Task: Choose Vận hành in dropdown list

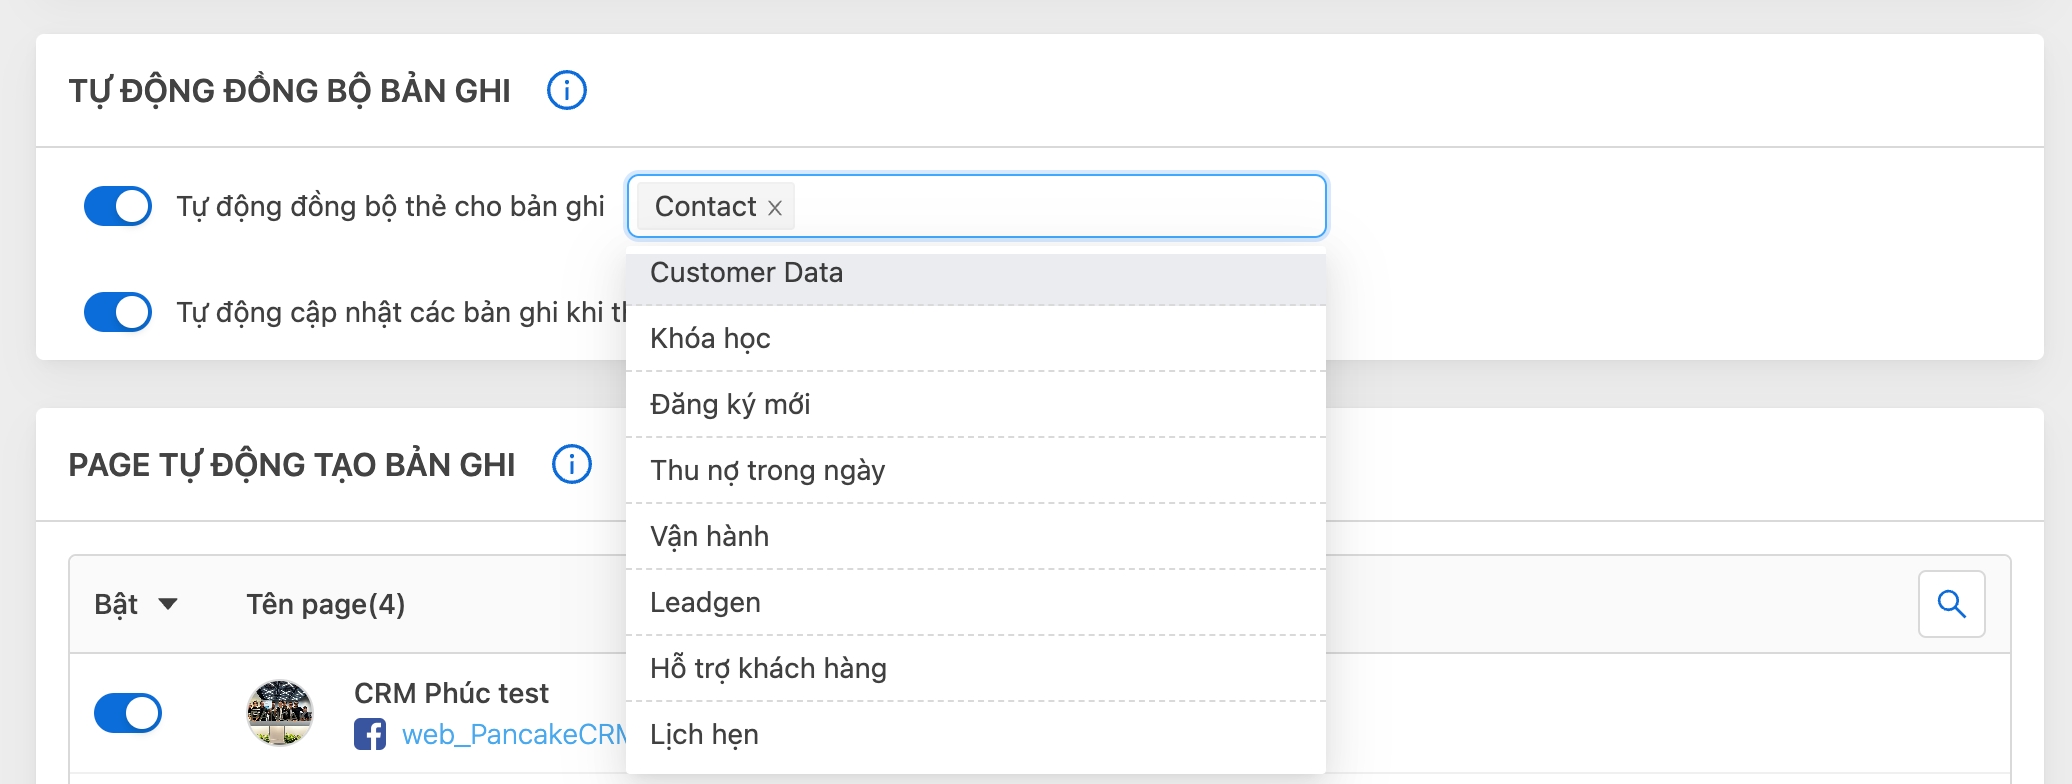Action: [709, 537]
